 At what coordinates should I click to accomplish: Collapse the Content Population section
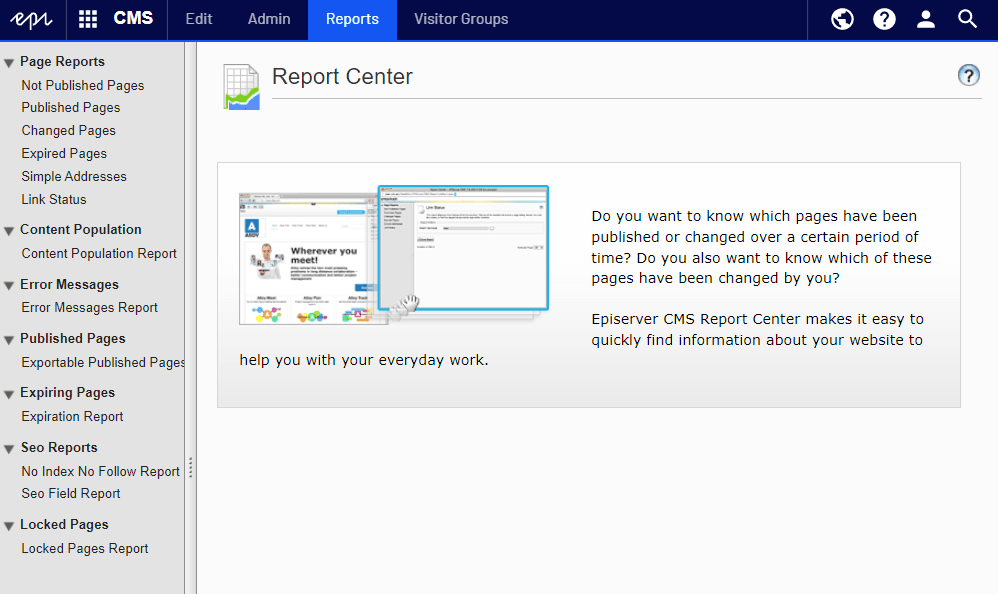tap(9, 231)
